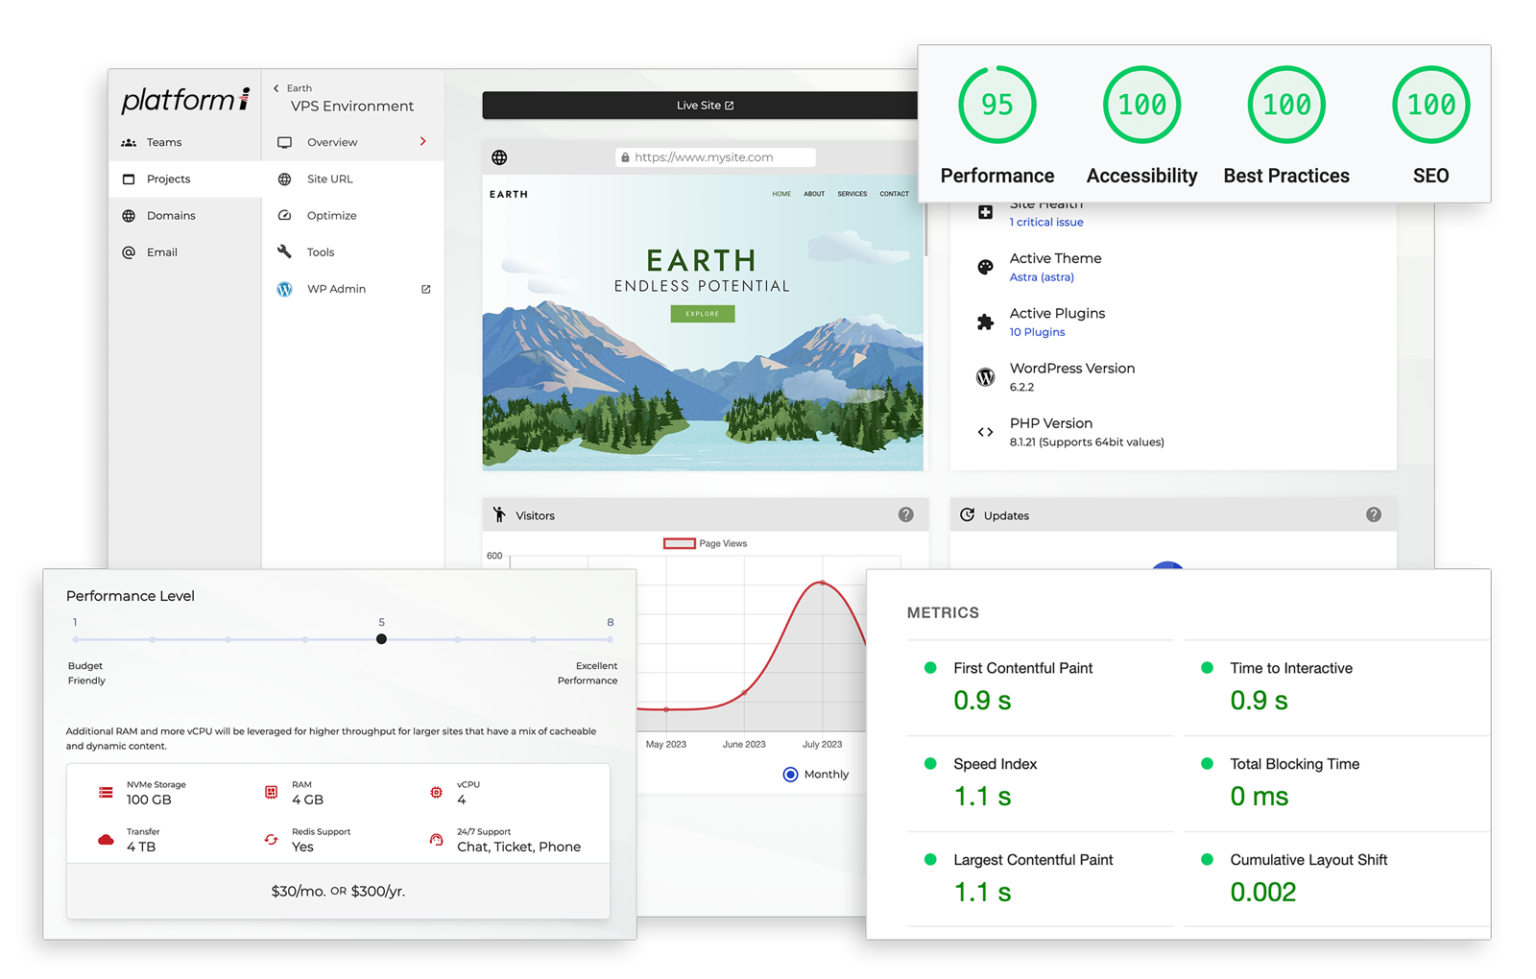The height and width of the screenshot is (979, 1536).
Task: Click the Optimize gauge icon
Action: pos(285,216)
